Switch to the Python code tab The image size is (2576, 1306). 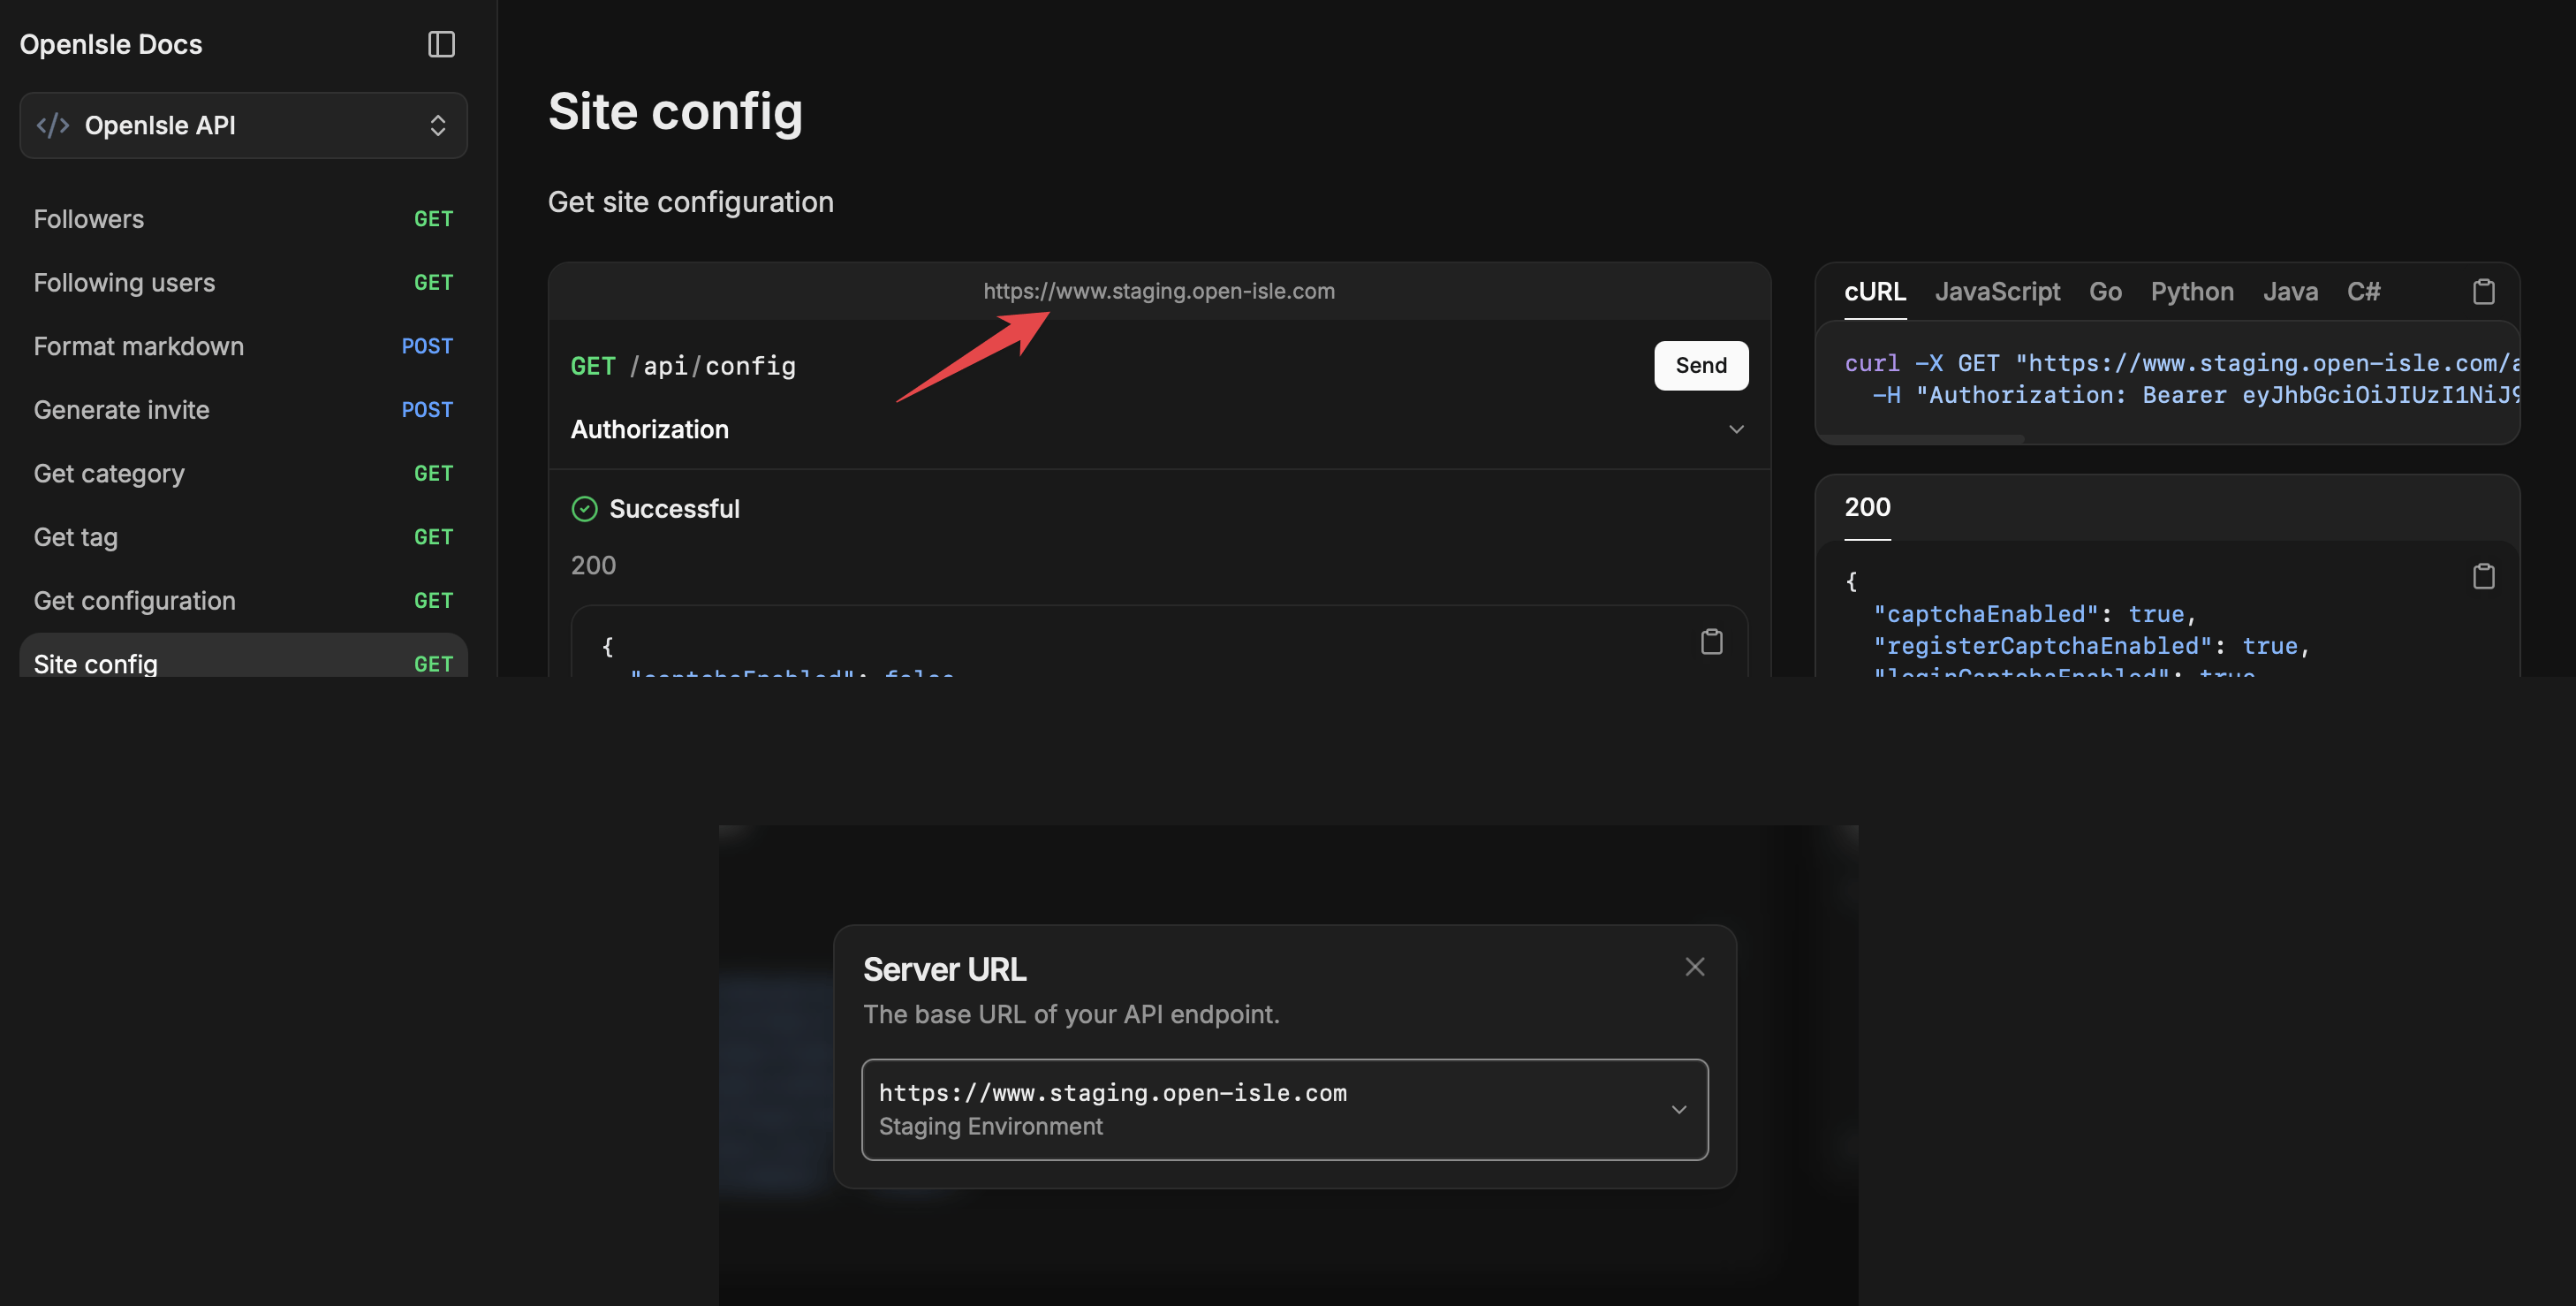click(2192, 292)
